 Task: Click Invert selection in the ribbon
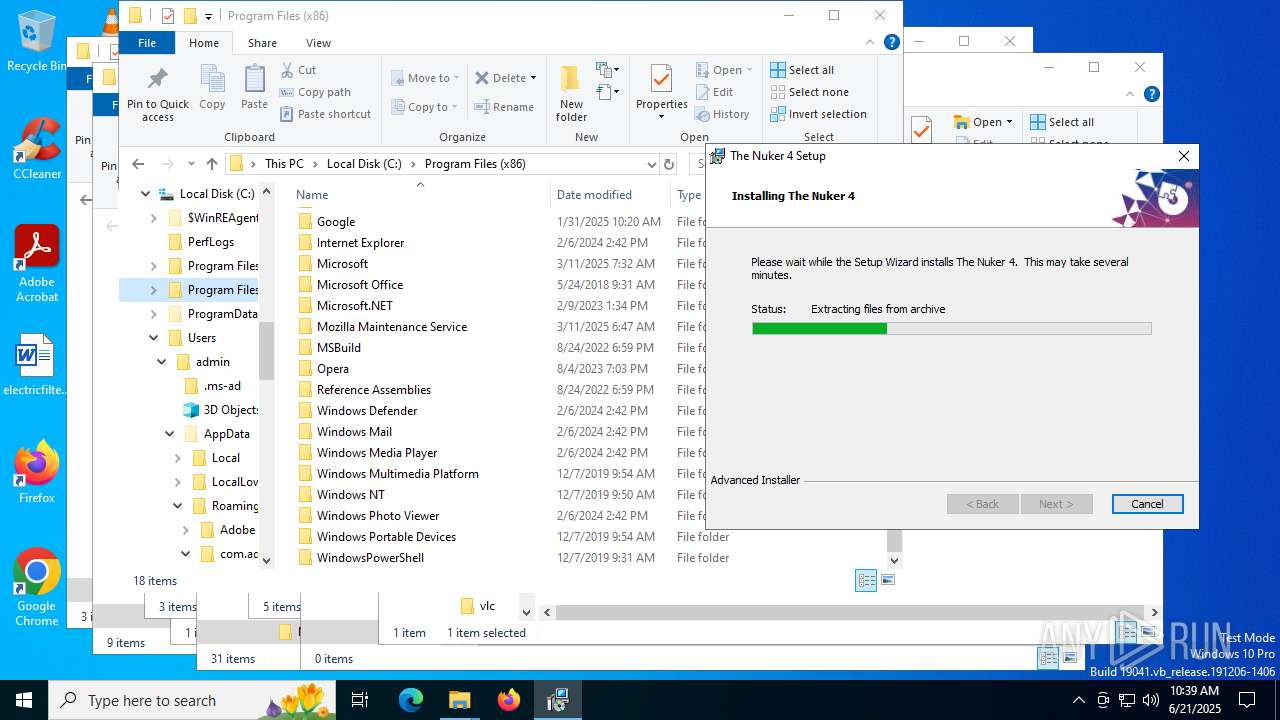point(818,114)
